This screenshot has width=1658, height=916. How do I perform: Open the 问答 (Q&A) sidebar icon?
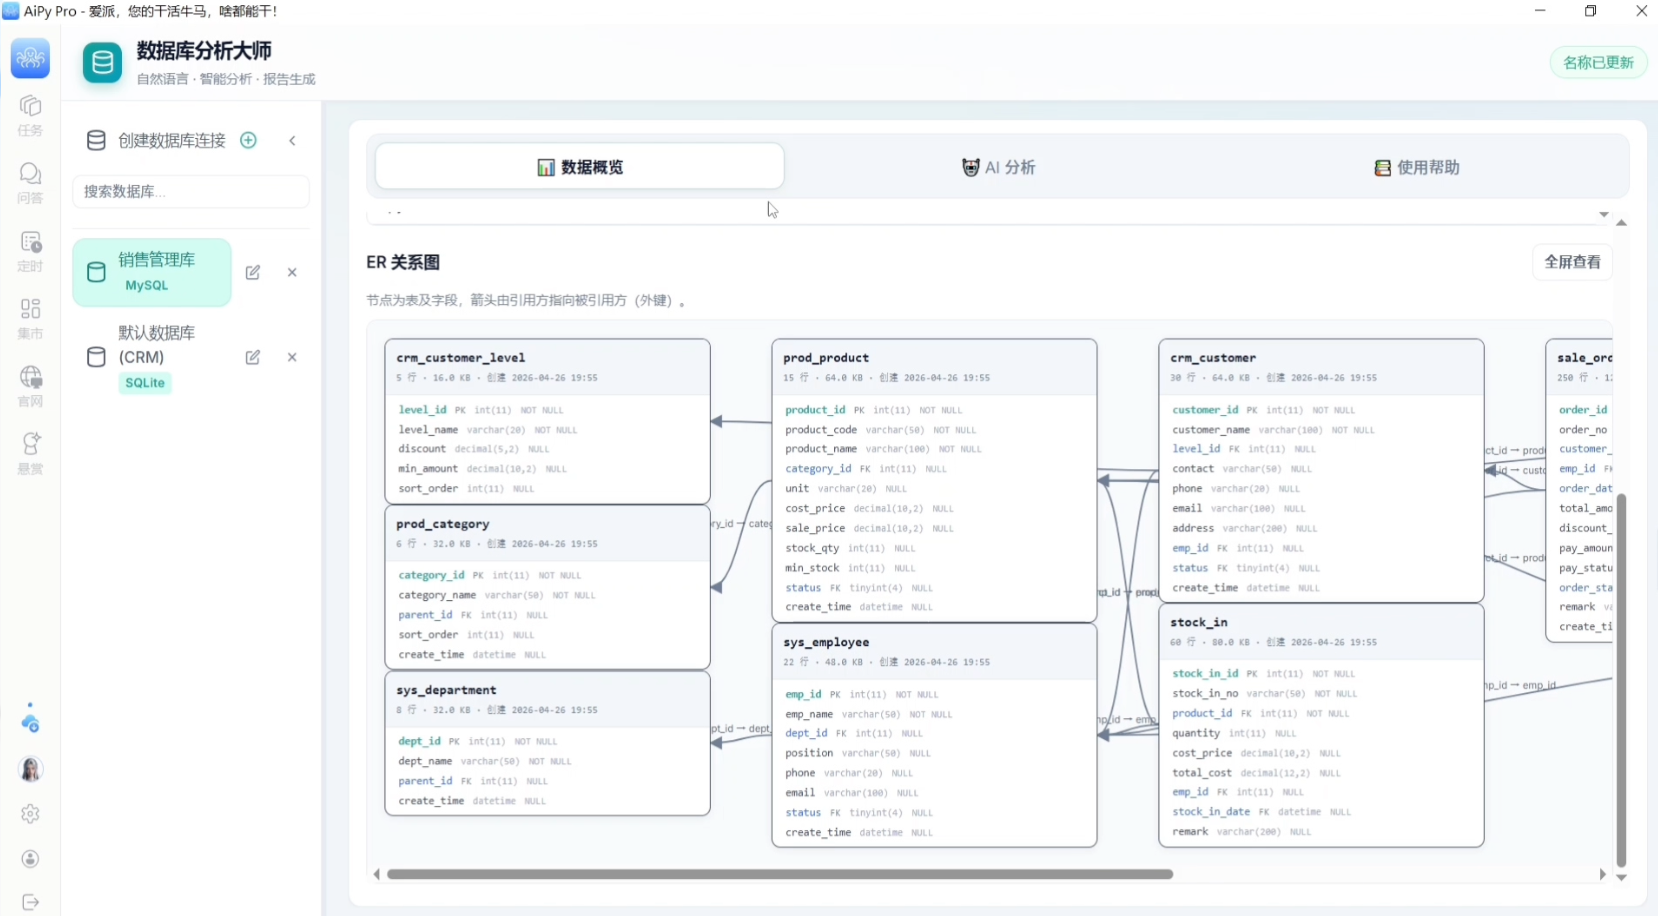(x=30, y=183)
